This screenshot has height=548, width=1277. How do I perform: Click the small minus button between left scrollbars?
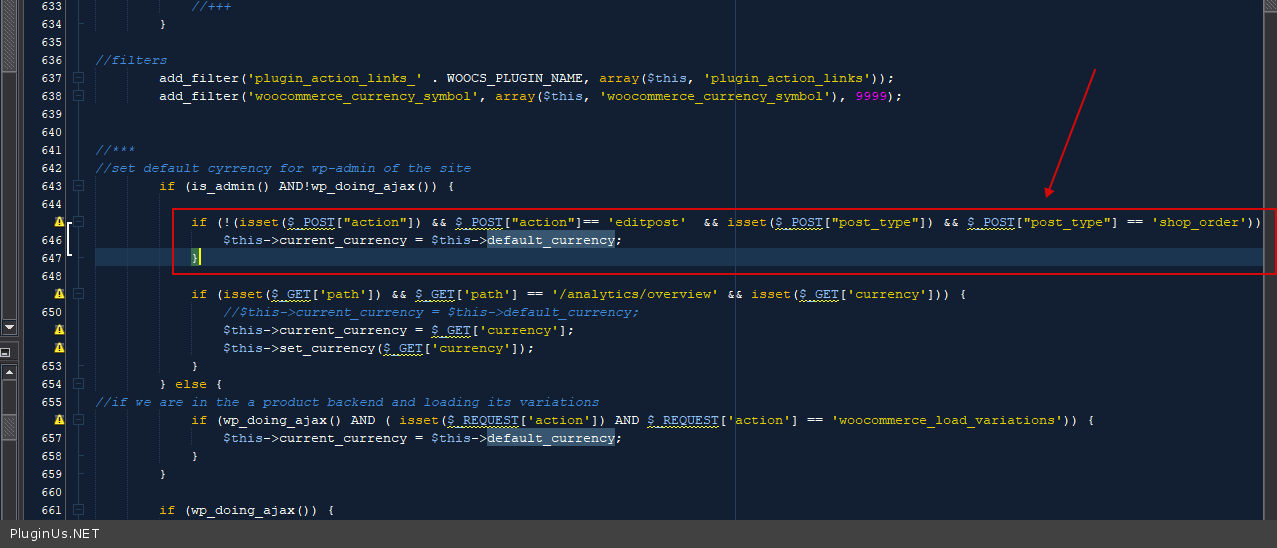pos(5,352)
